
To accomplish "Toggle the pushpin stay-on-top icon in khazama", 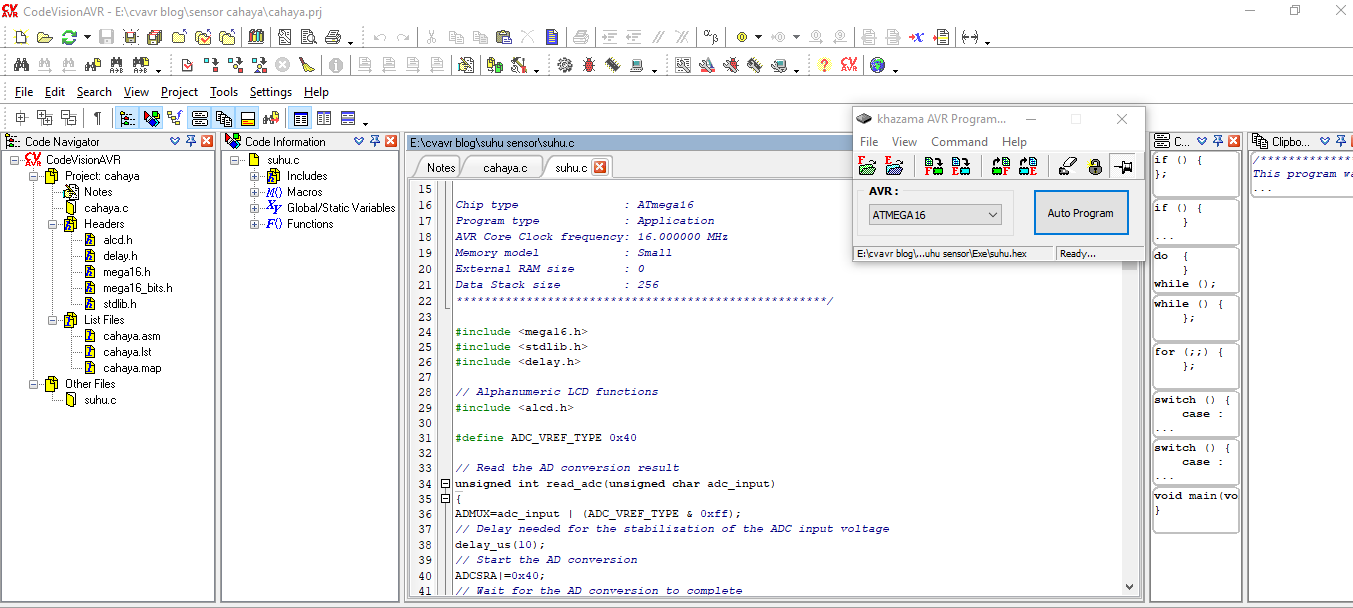I will [1124, 166].
